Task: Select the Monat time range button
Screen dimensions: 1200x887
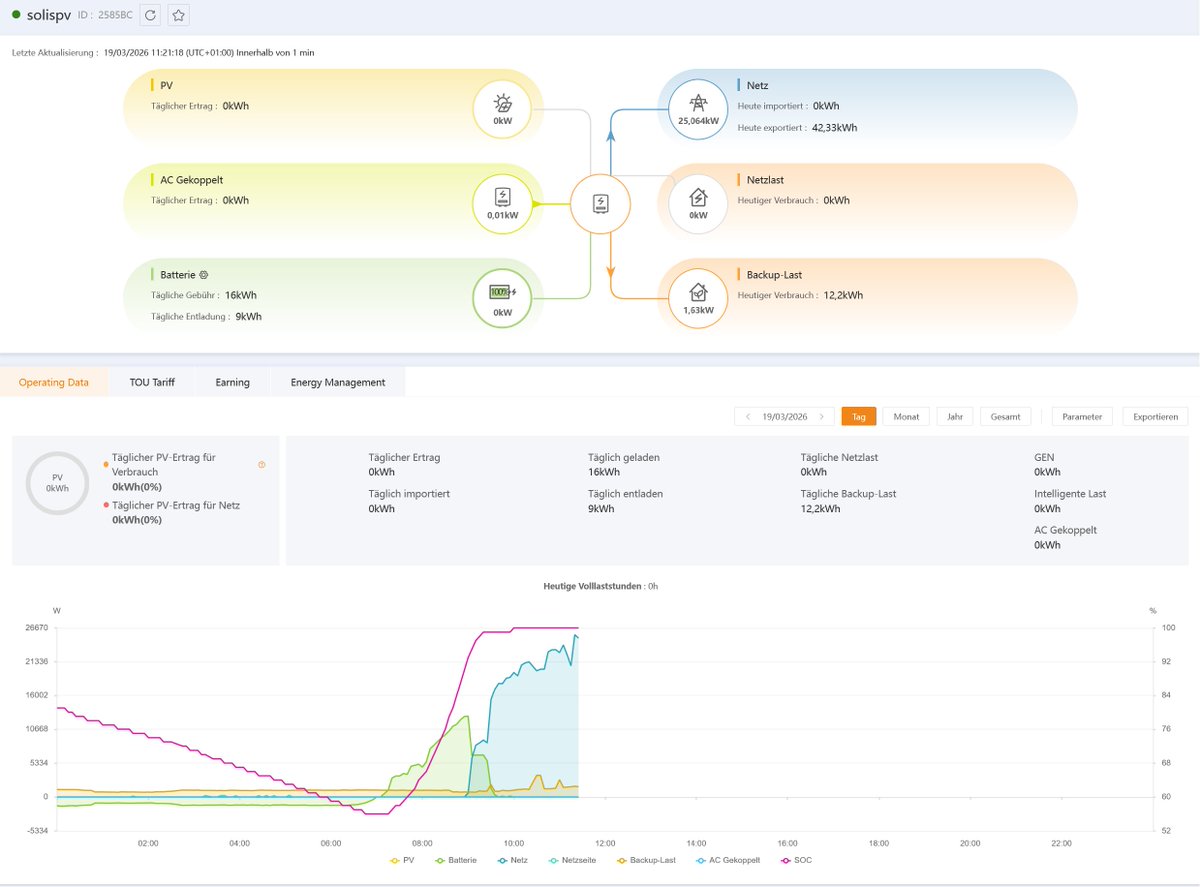Action: coord(906,416)
